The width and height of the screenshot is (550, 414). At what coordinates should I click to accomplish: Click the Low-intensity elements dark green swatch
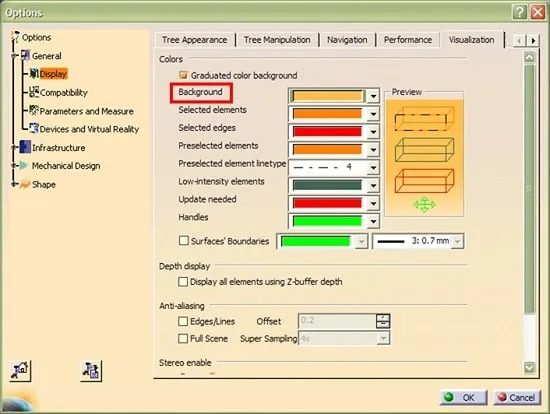[327, 185]
